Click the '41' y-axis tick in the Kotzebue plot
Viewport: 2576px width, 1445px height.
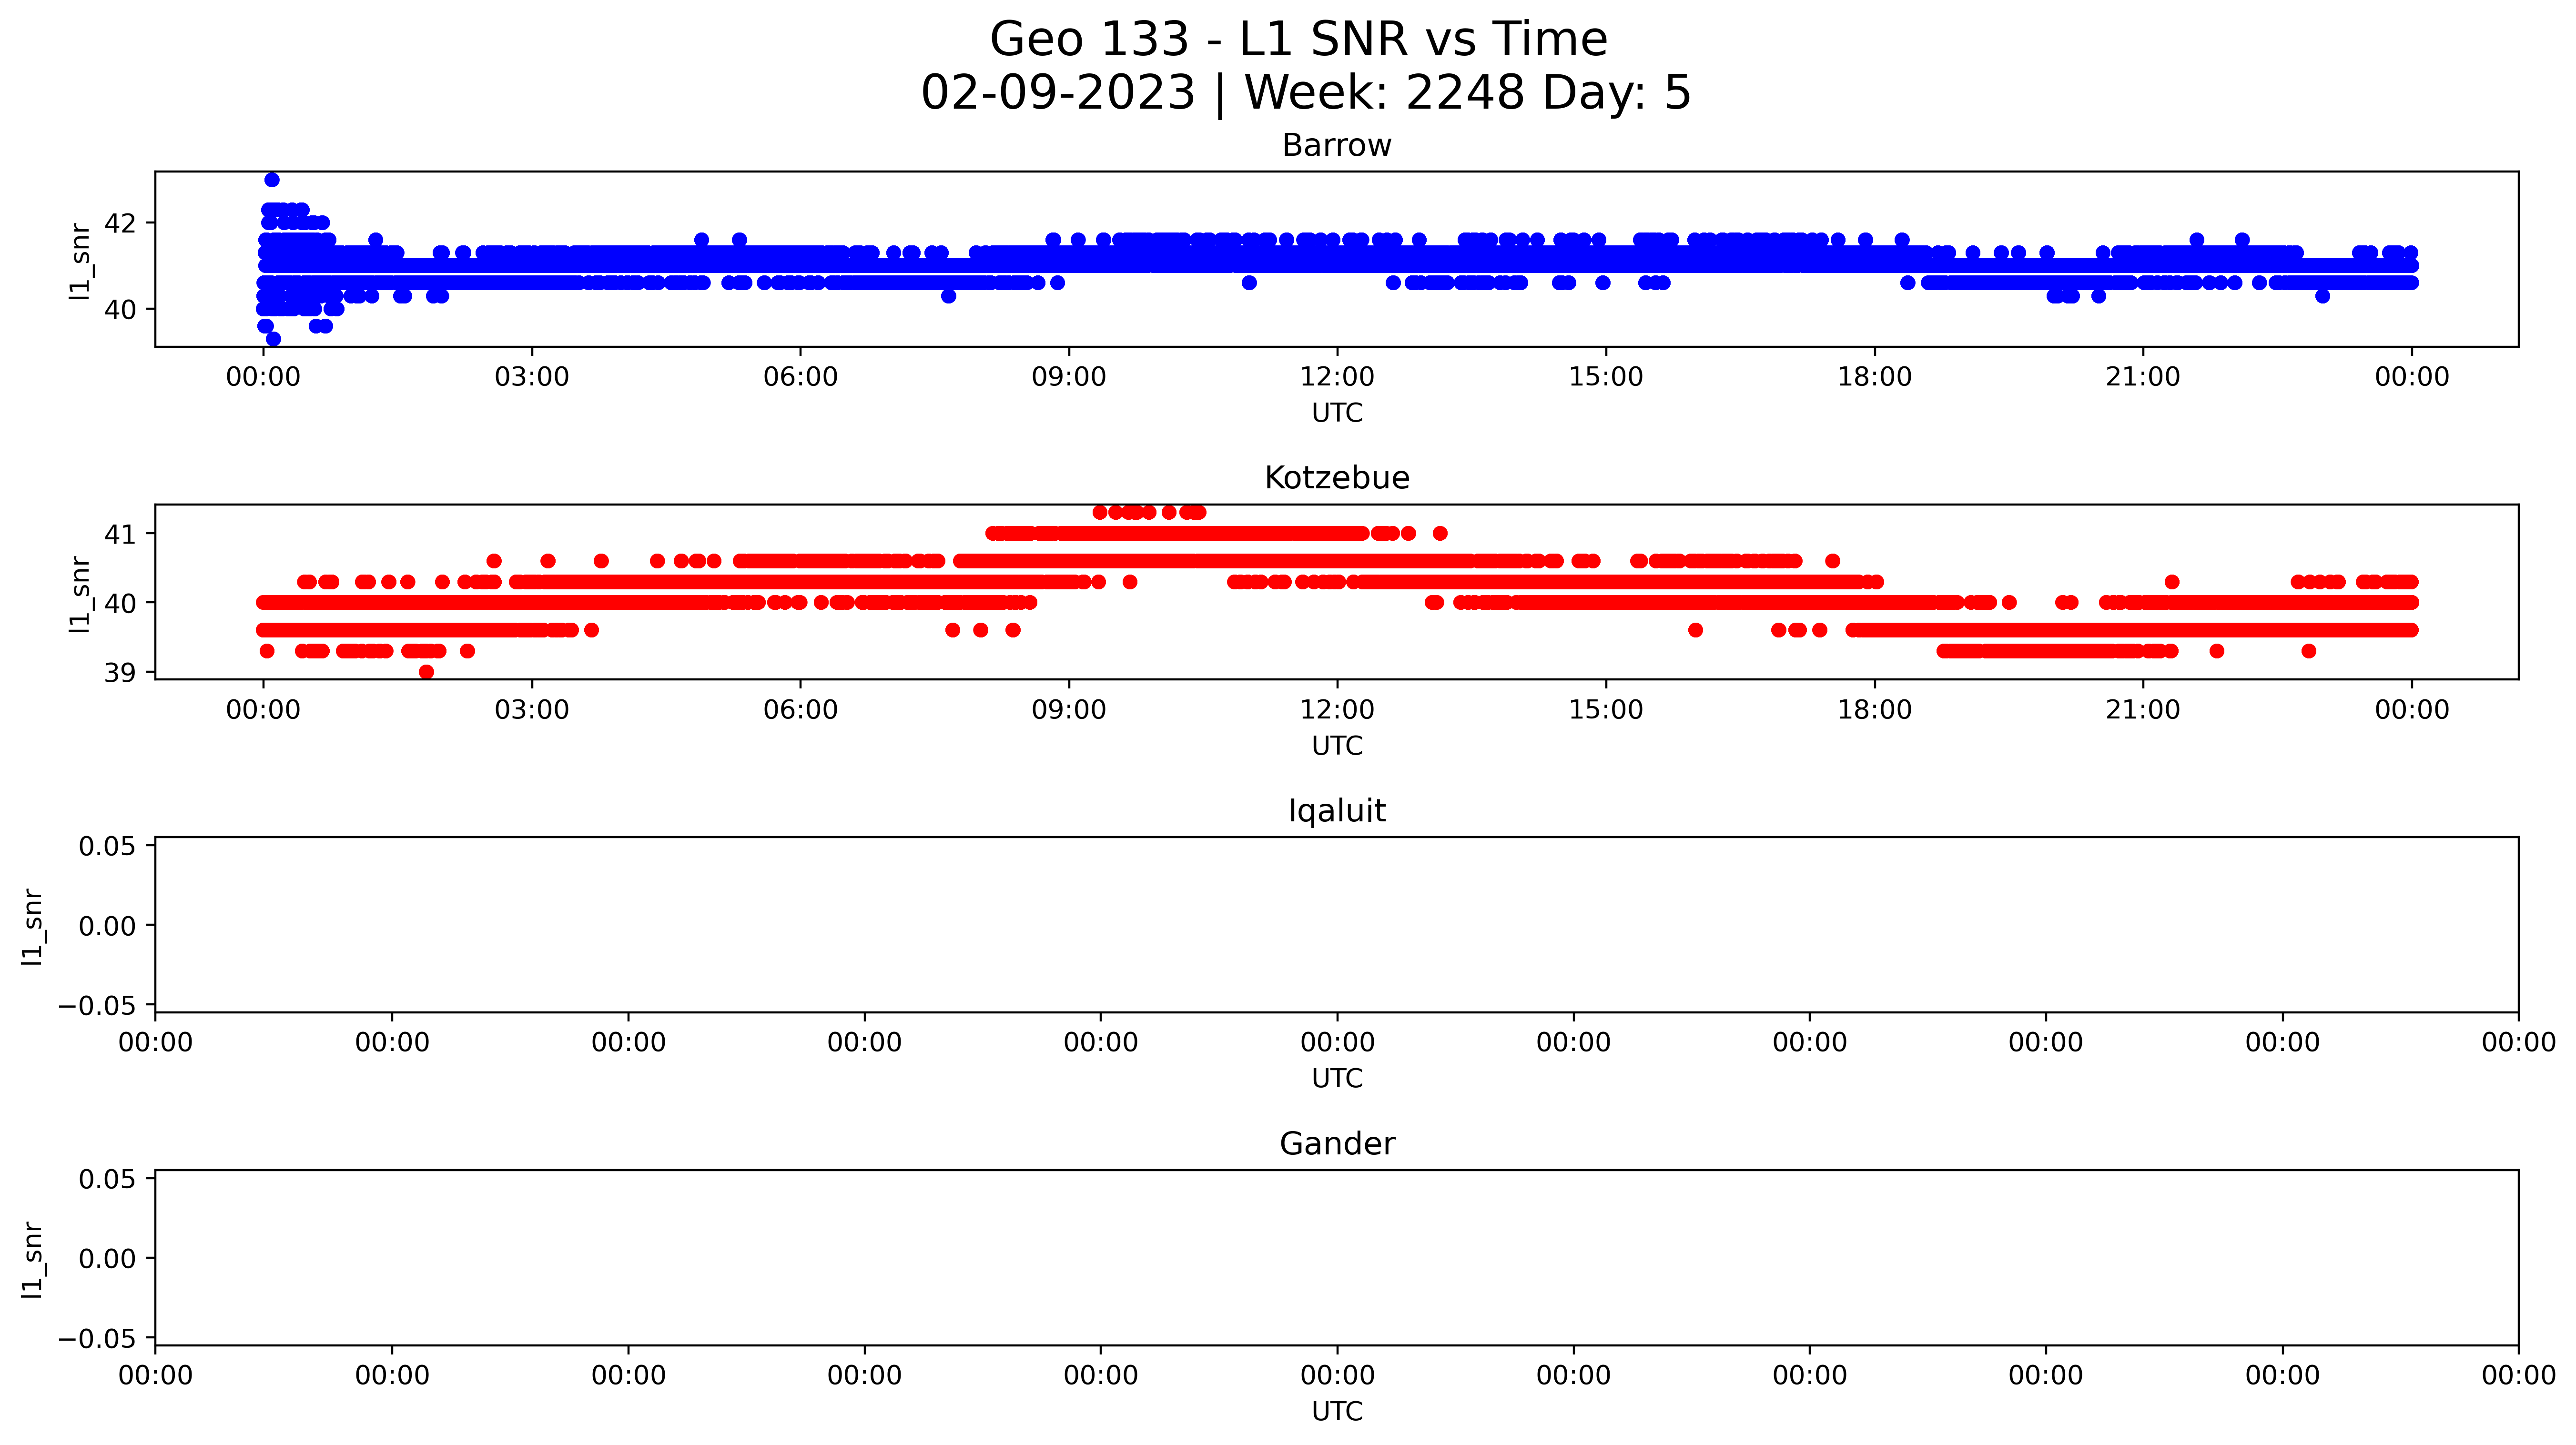click(x=121, y=534)
